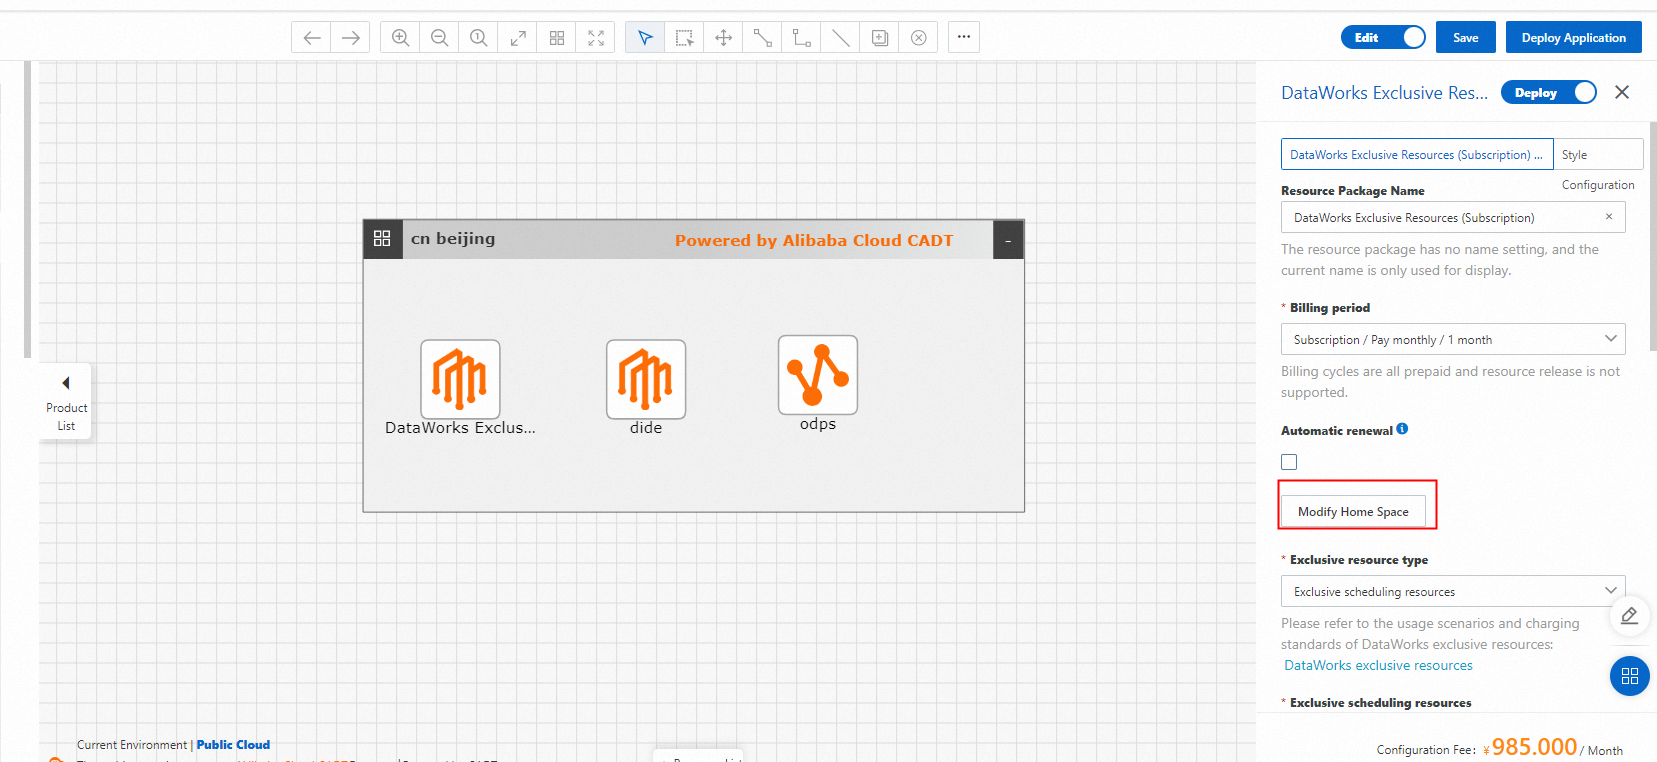Switch to the Style tab
Screen dimensions: 1657x762
(x=1598, y=154)
